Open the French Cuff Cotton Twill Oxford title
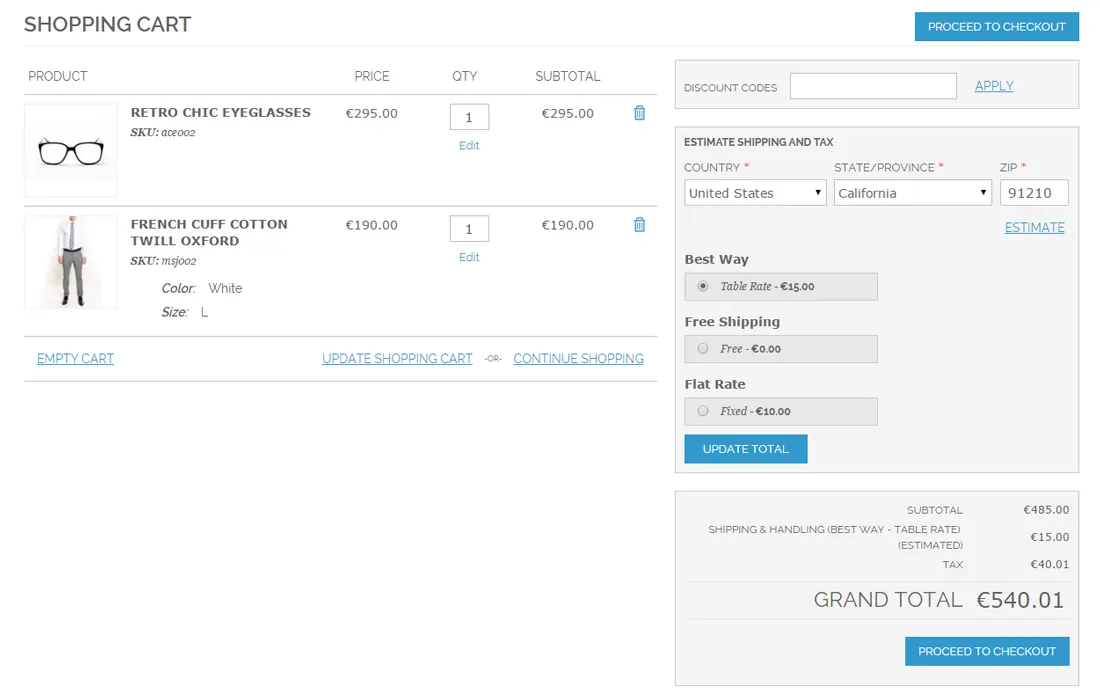 pyautogui.click(x=209, y=232)
